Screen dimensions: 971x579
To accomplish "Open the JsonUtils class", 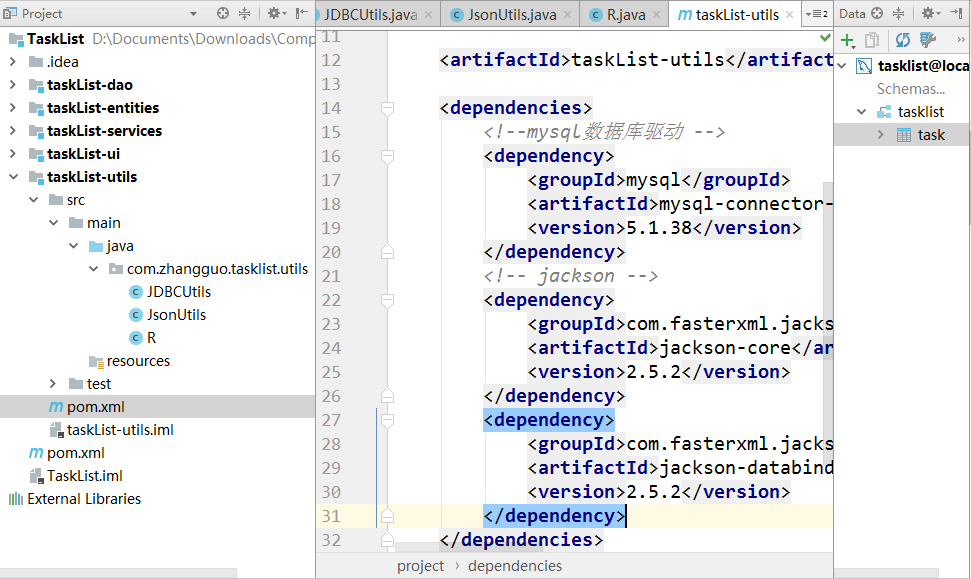I will coord(176,315).
